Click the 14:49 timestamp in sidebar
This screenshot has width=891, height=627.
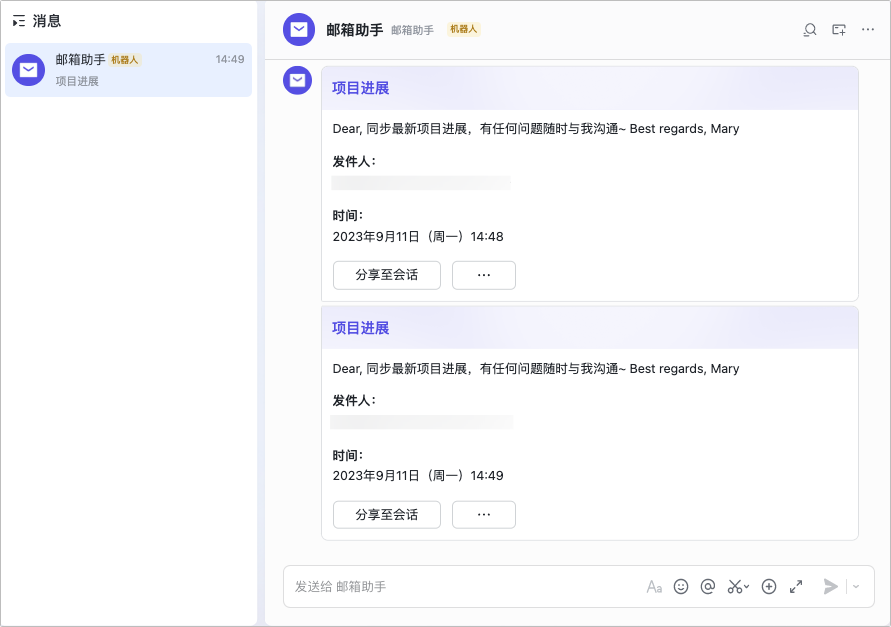point(230,60)
